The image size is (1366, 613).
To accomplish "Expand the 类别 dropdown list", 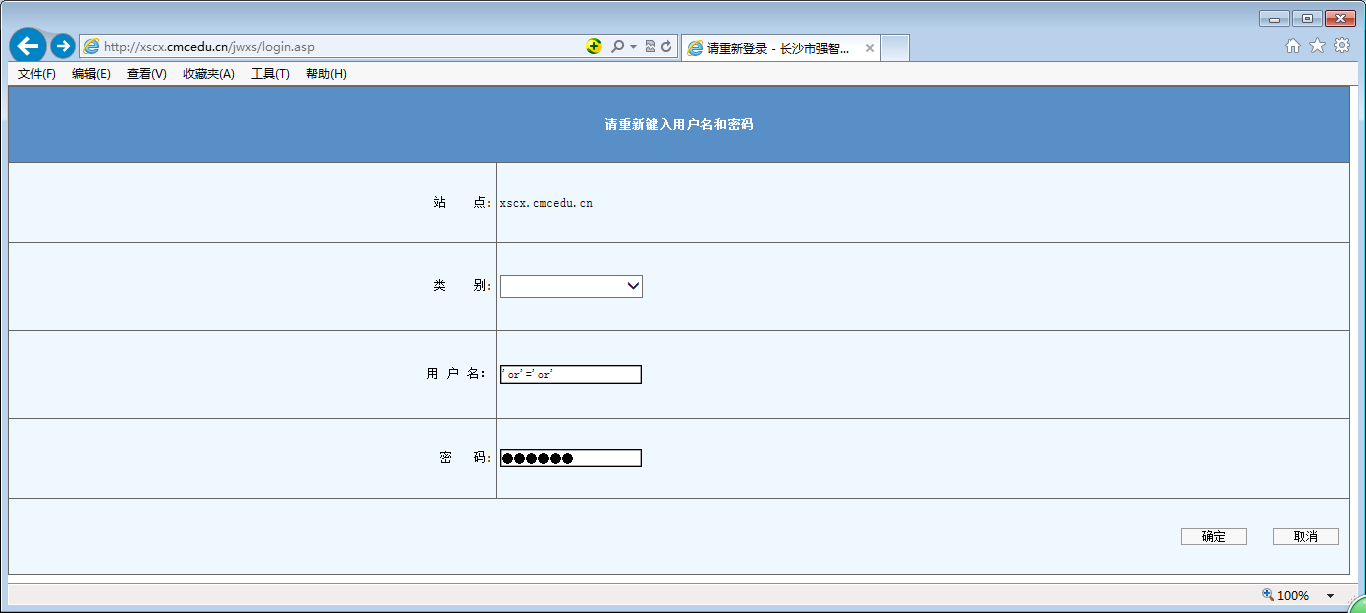I will click(x=571, y=287).
